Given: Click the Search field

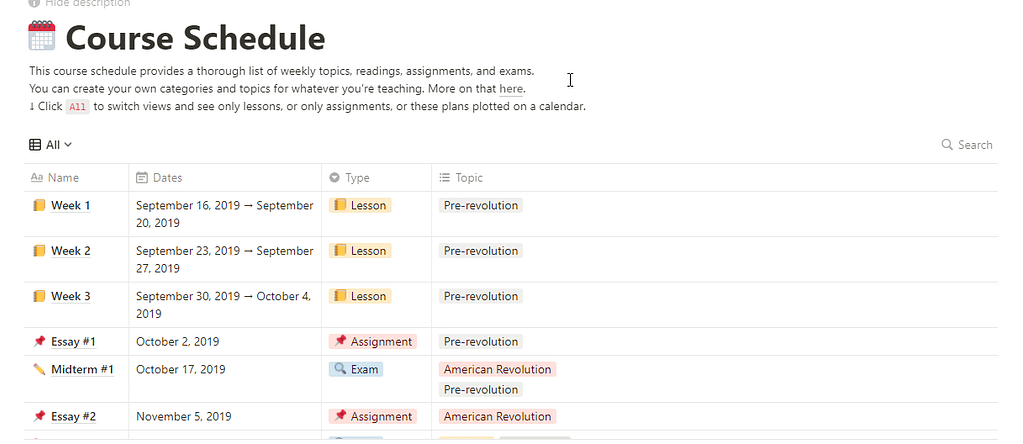Looking at the screenshot, I should [x=967, y=145].
